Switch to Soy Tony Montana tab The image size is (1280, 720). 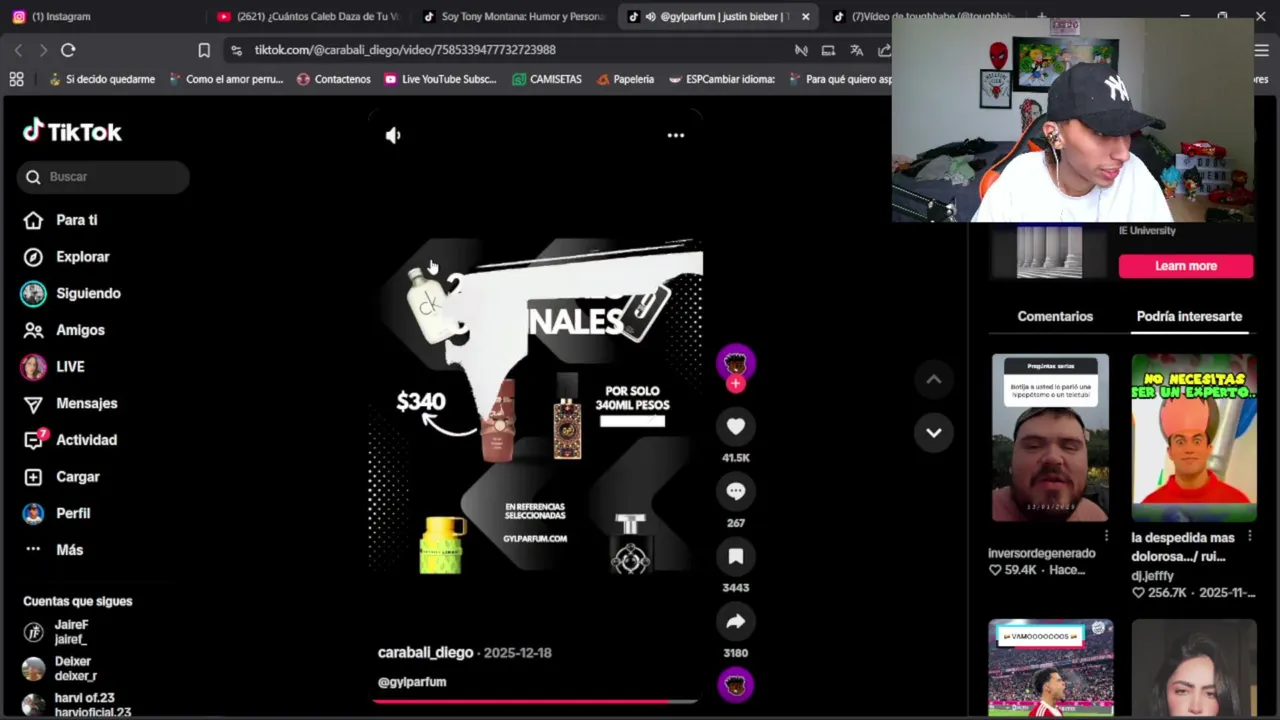click(x=514, y=16)
